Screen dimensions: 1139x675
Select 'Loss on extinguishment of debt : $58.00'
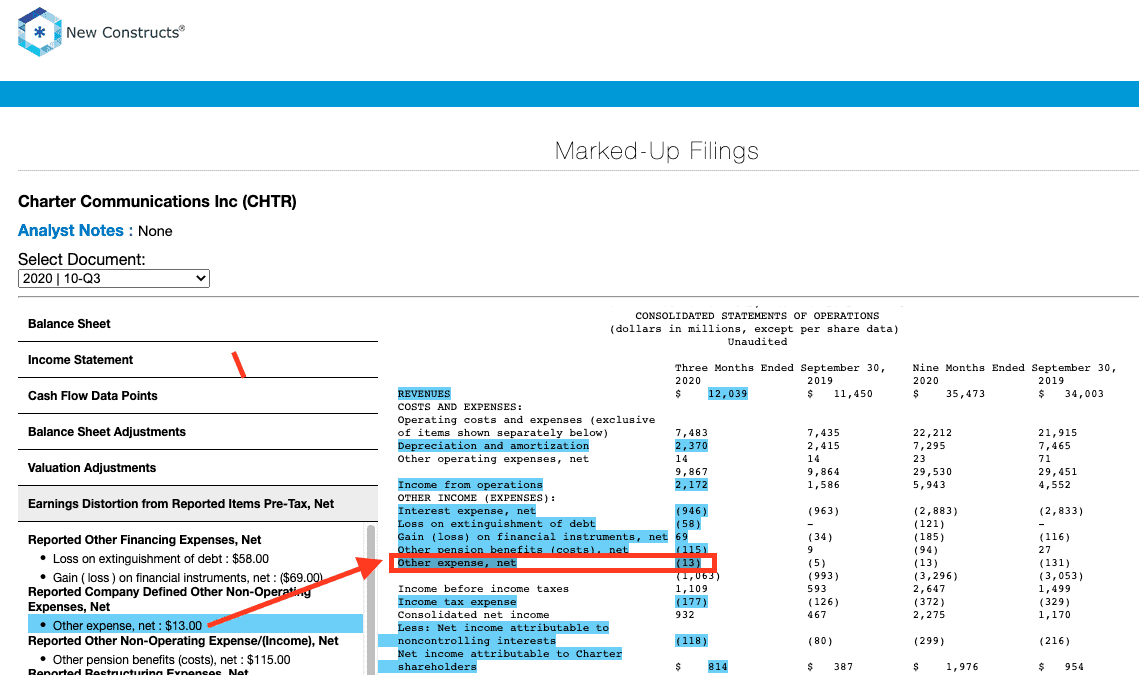(161, 559)
